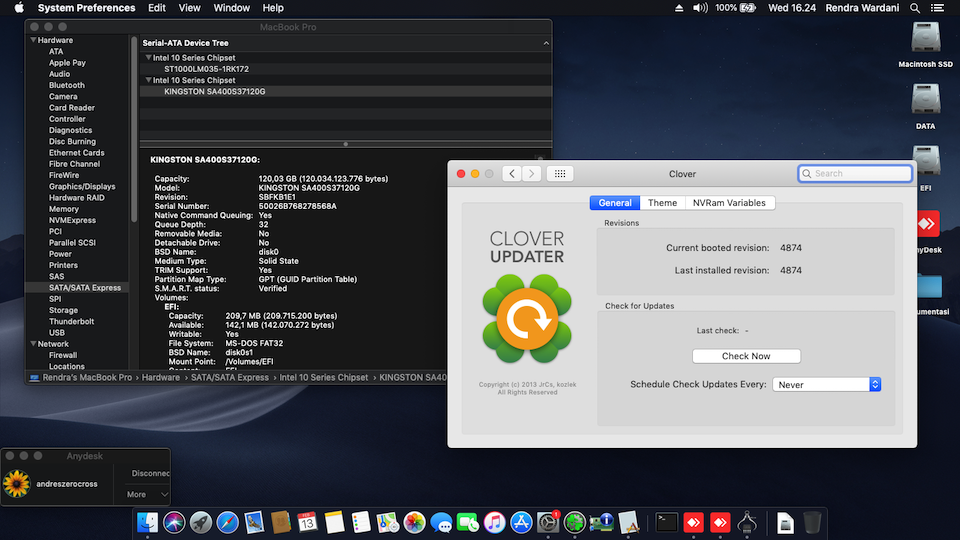Show all preferences grid button
This screenshot has width=960, height=540.
click(x=560, y=173)
